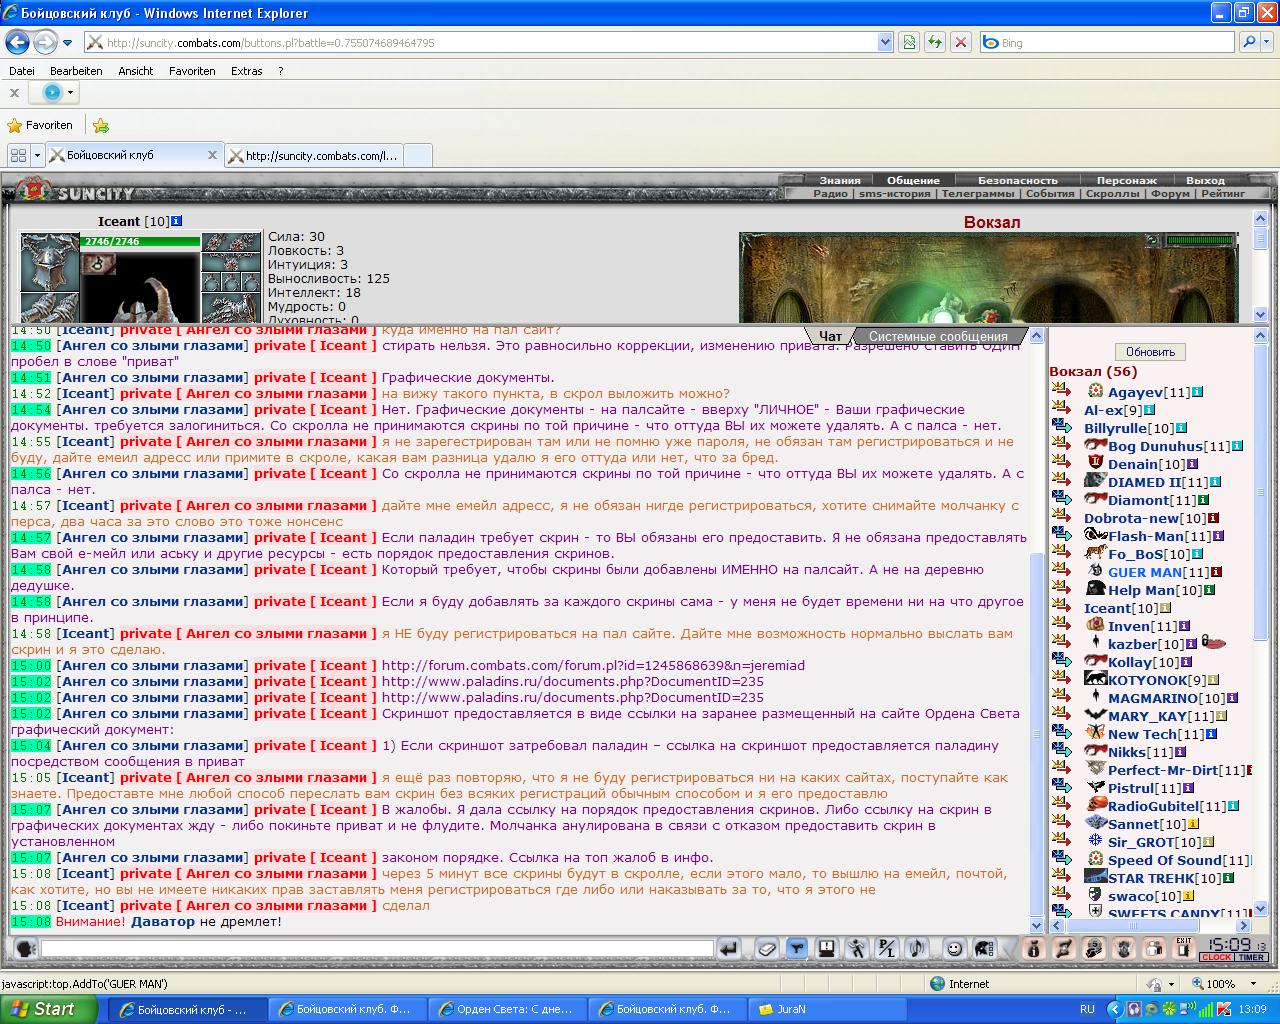1280x1024 pixels.
Task: Send private message to Agayev via arrow icon
Action: [1061, 390]
